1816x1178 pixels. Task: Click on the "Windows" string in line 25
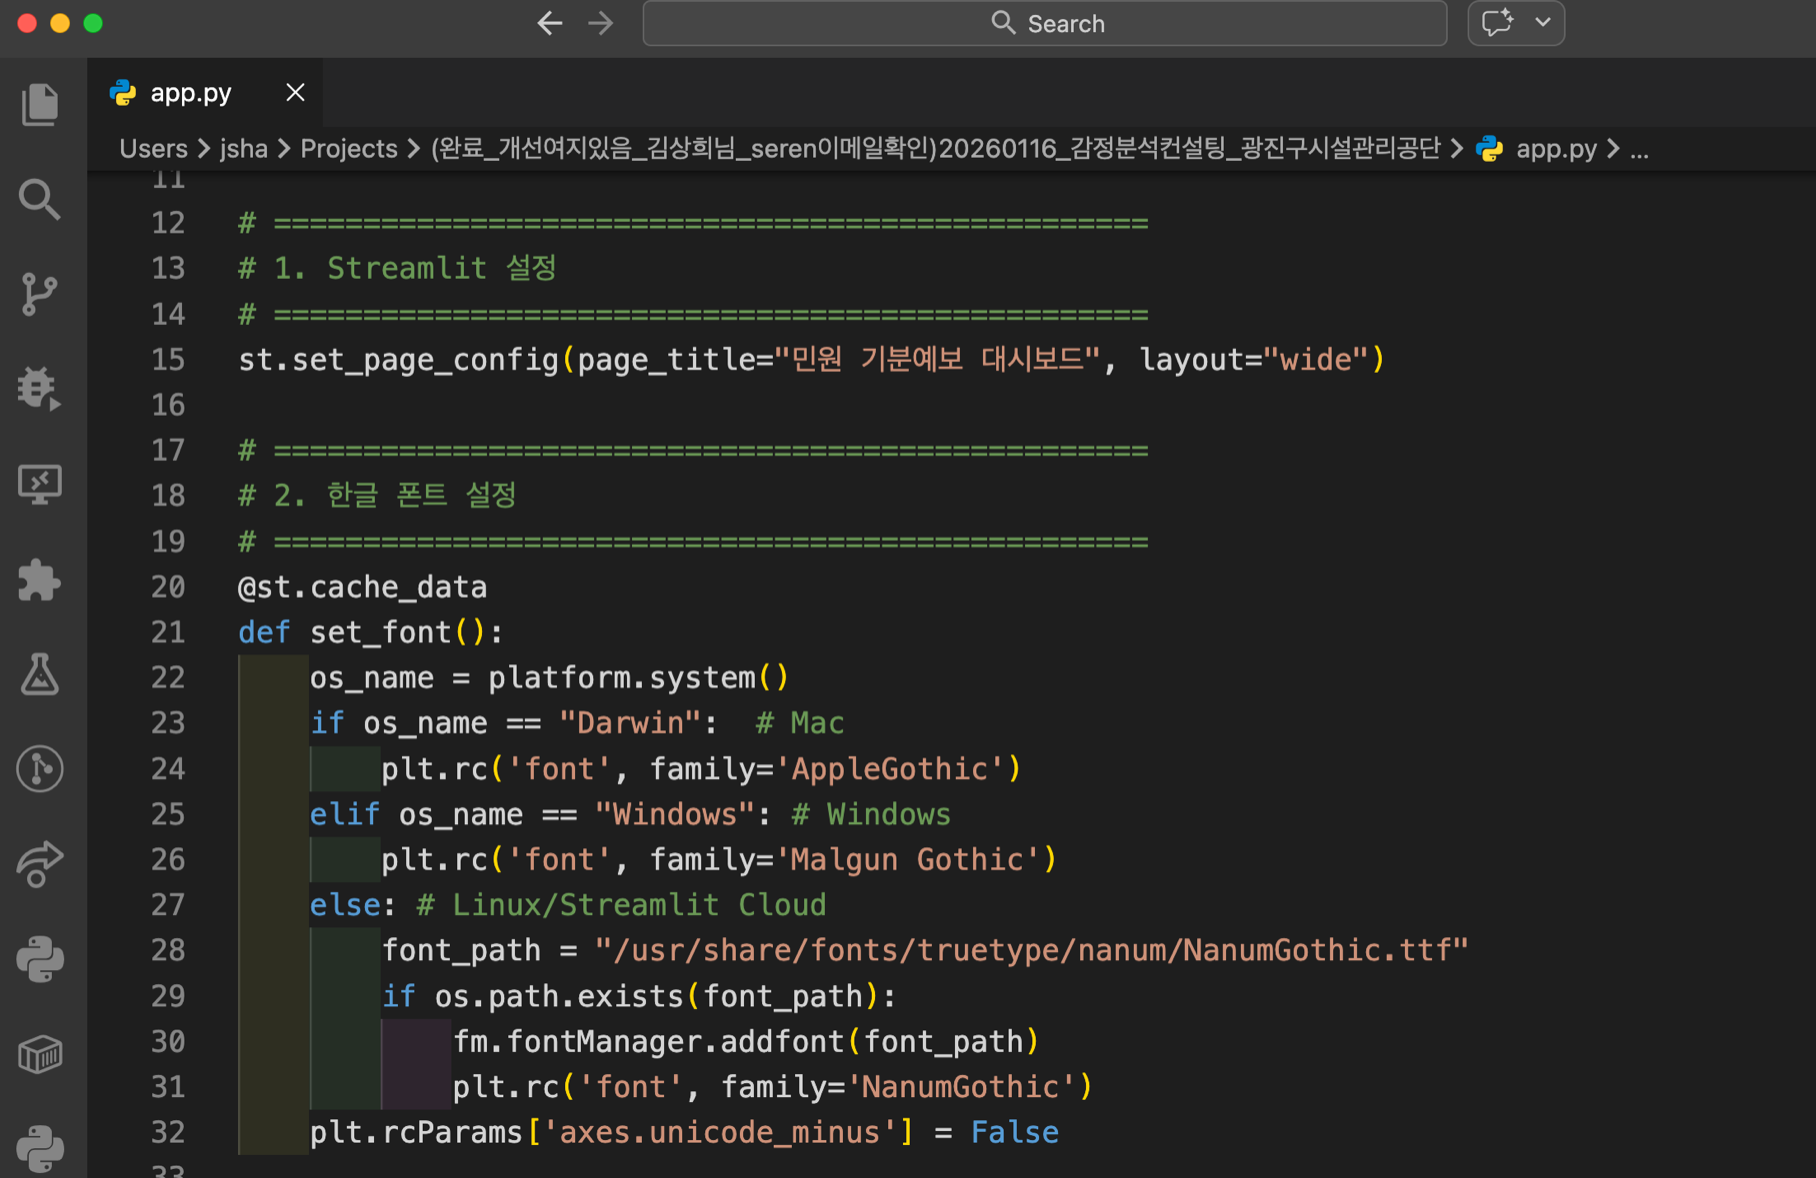(x=674, y=814)
